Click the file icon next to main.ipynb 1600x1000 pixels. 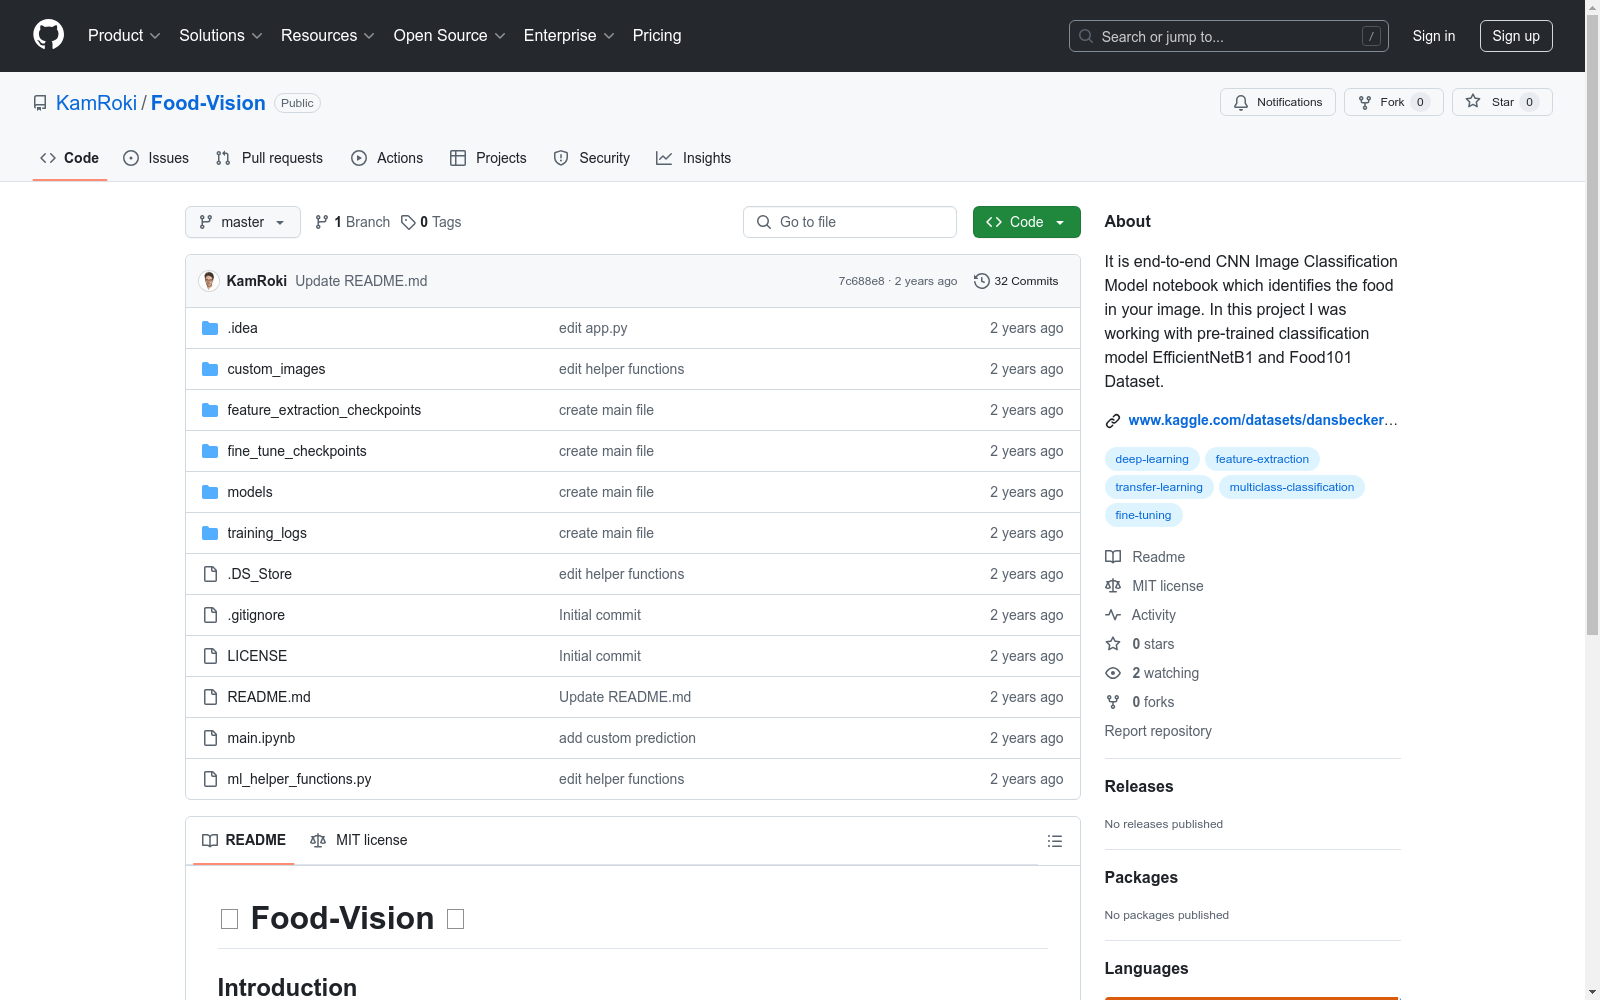click(210, 738)
